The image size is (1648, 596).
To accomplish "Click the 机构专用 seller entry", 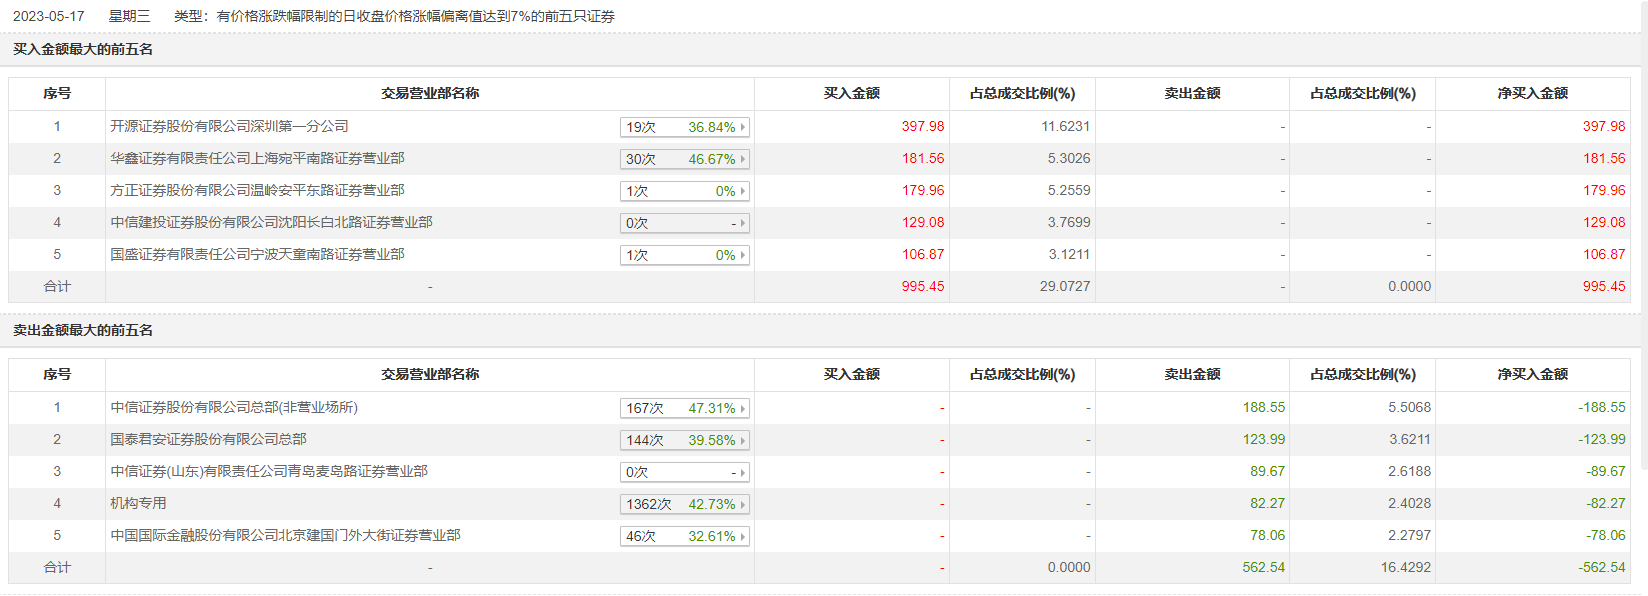I will [x=138, y=503].
